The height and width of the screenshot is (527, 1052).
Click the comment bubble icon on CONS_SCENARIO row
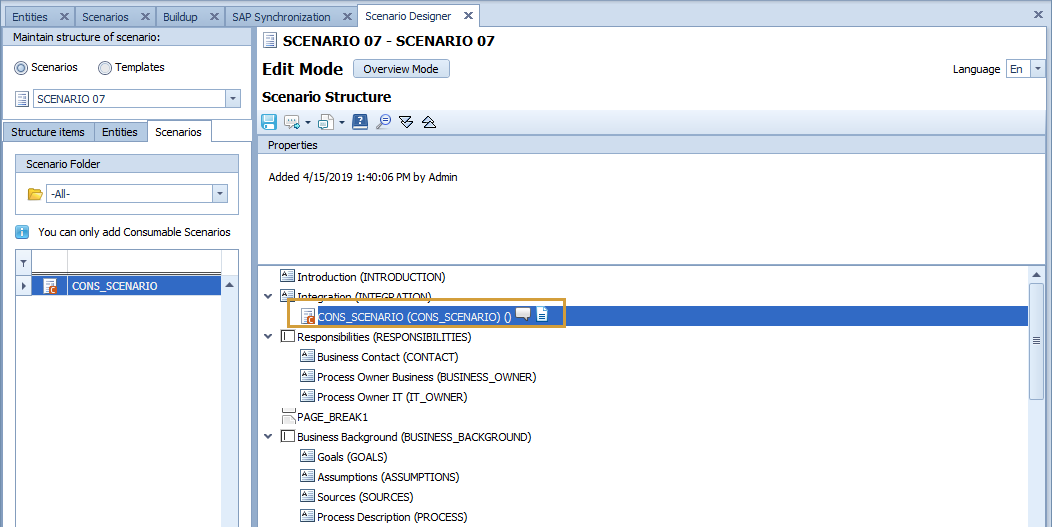(523, 315)
